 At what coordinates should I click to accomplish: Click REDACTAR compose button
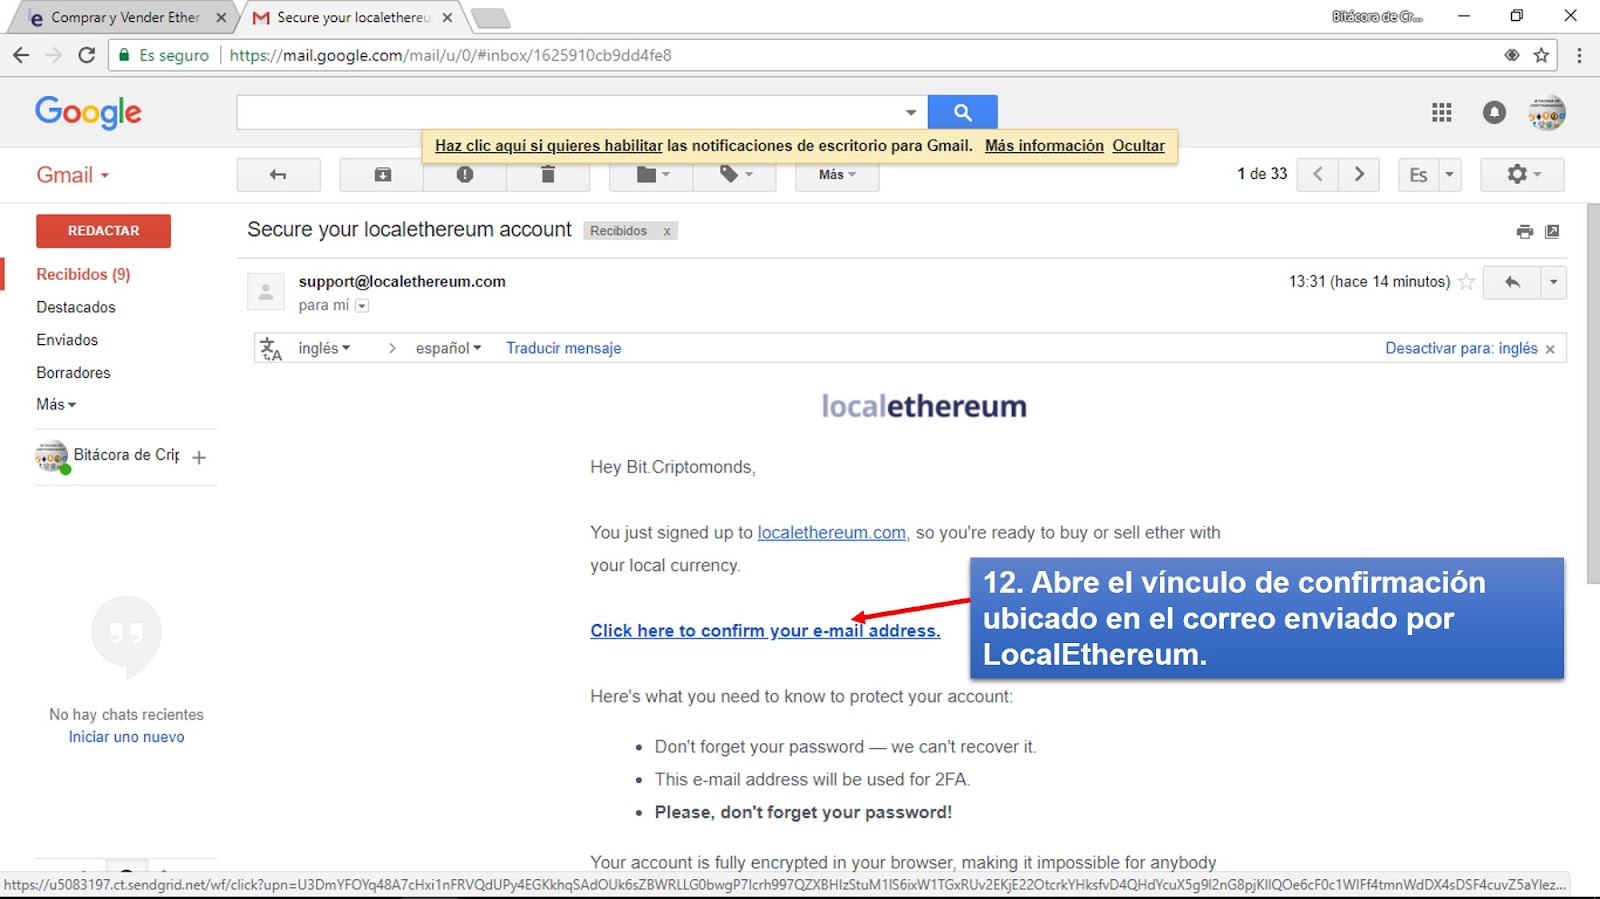(103, 231)
